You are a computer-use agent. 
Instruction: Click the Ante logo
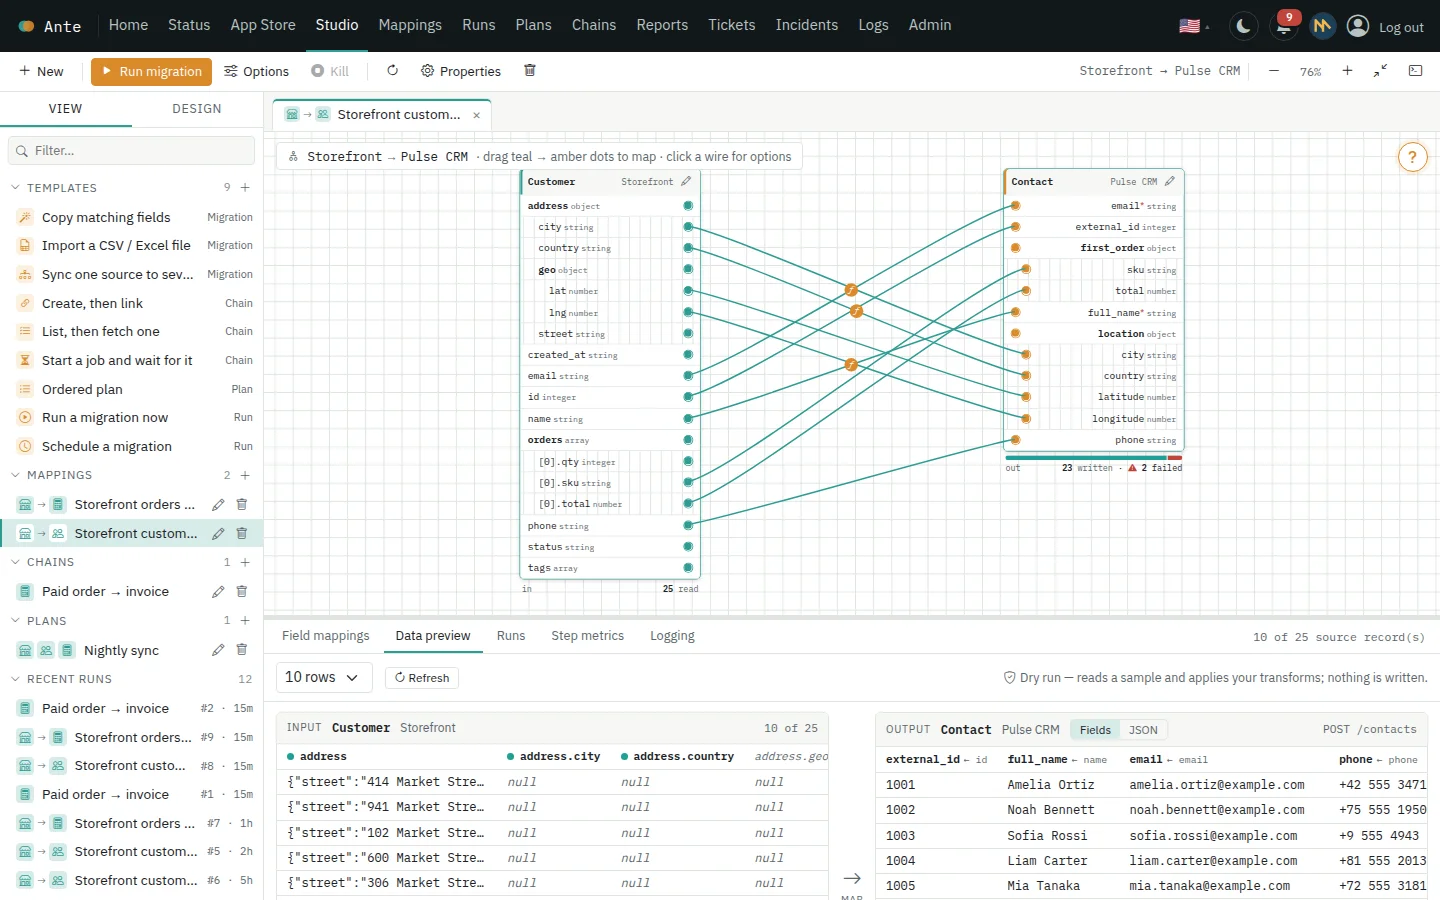pyautogui.click(x=50, y=26)
